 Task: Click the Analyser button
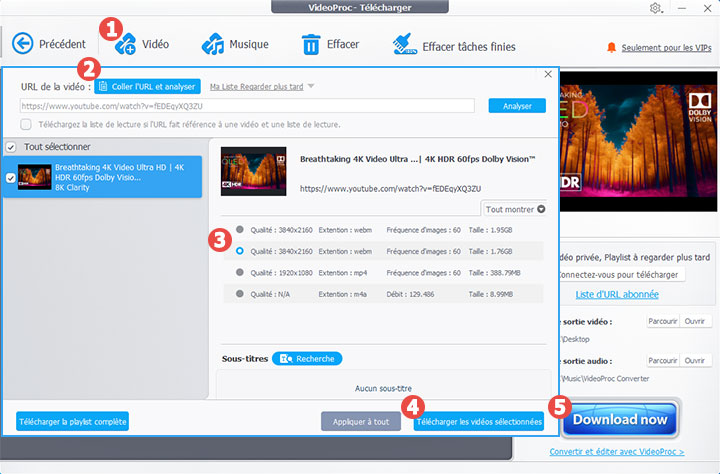[517, 106]
